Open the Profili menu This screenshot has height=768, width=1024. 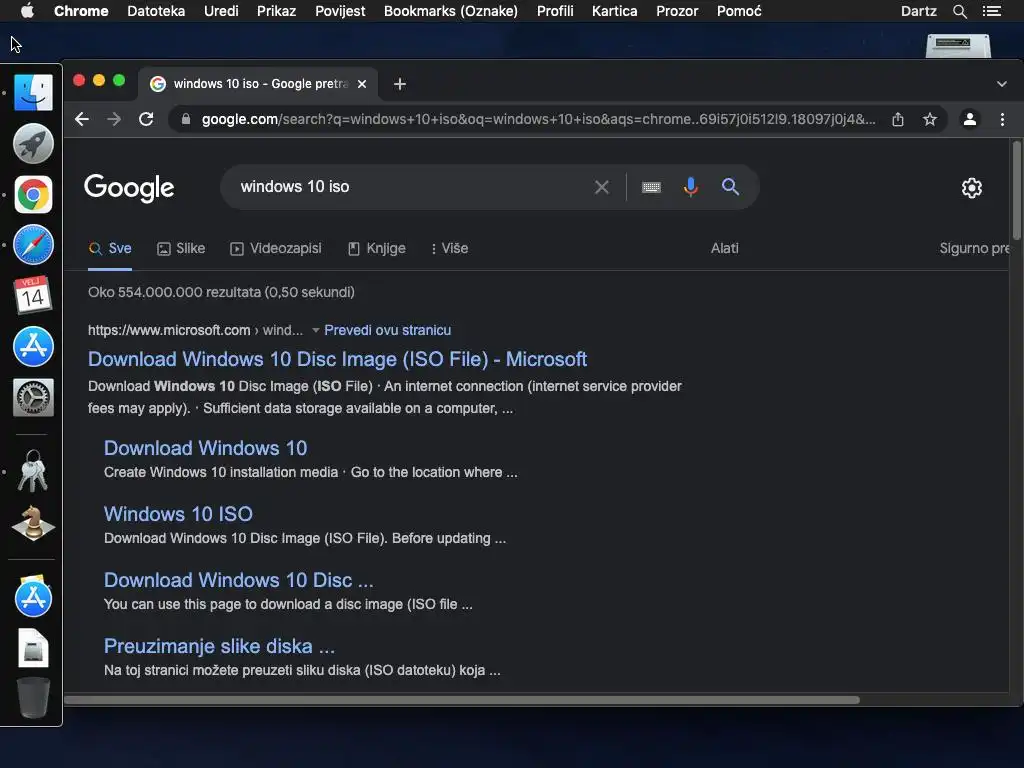pos(554,11)
